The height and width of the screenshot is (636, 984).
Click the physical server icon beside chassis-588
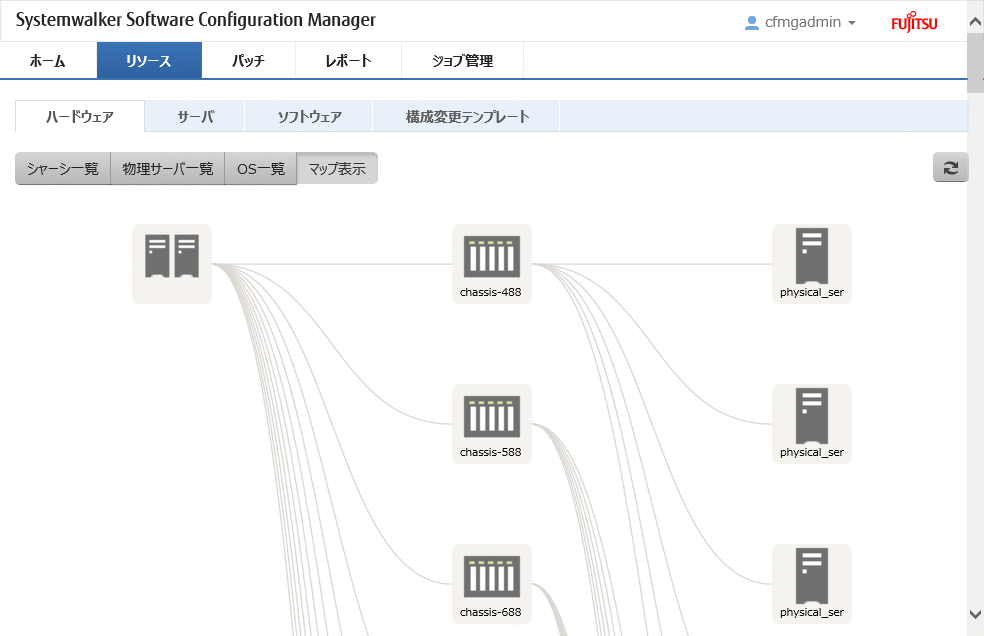point(812,416)
